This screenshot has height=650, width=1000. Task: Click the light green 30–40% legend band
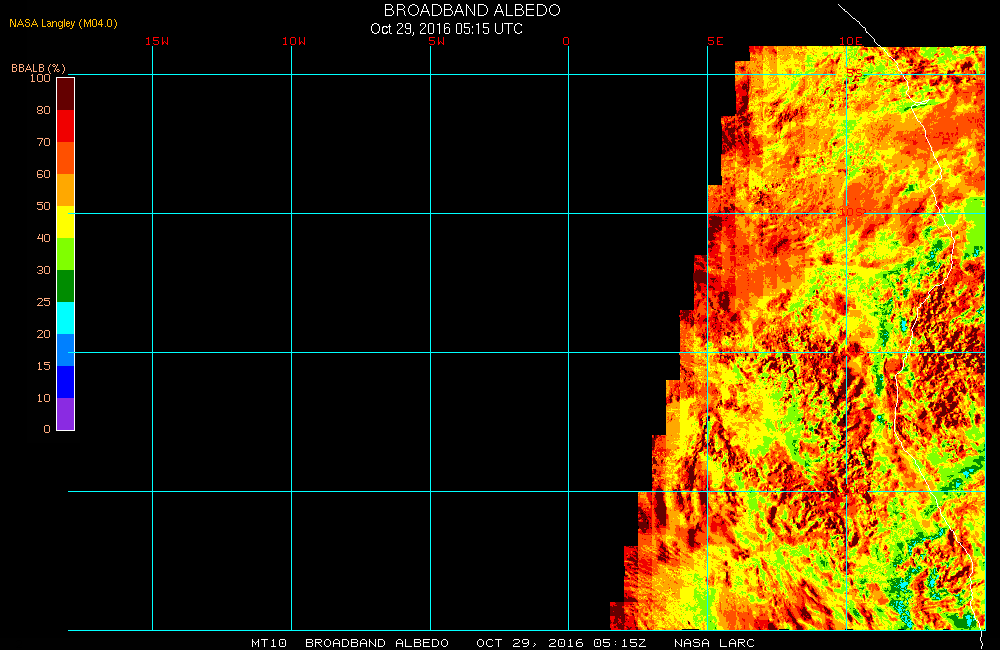65,254
